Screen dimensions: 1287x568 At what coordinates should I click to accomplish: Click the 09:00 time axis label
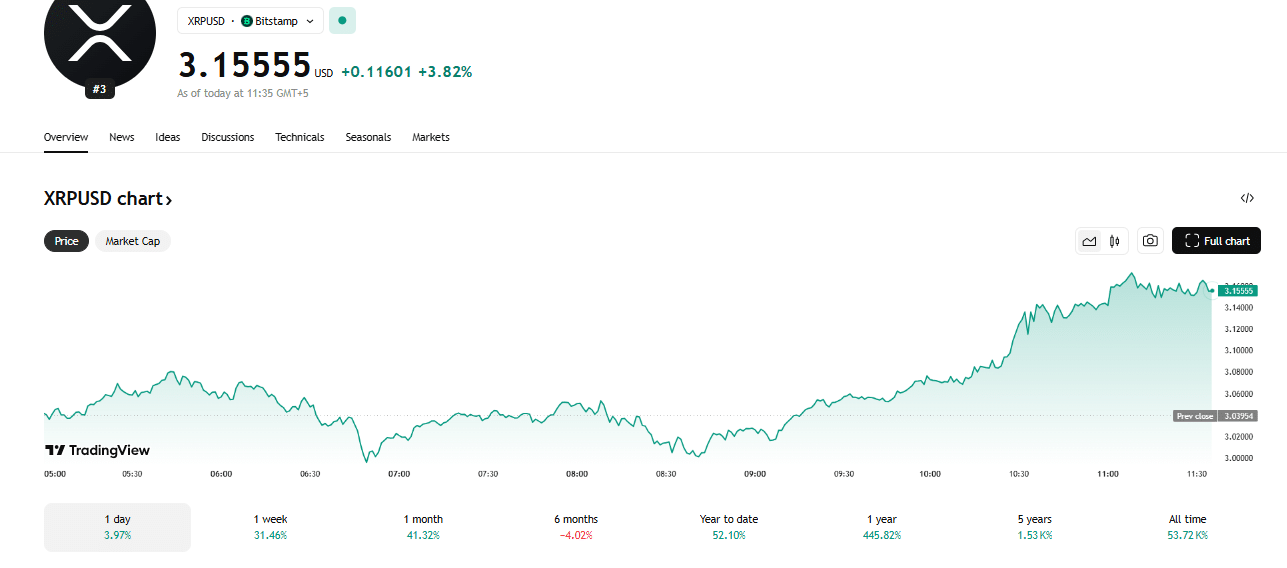point(755,474)
